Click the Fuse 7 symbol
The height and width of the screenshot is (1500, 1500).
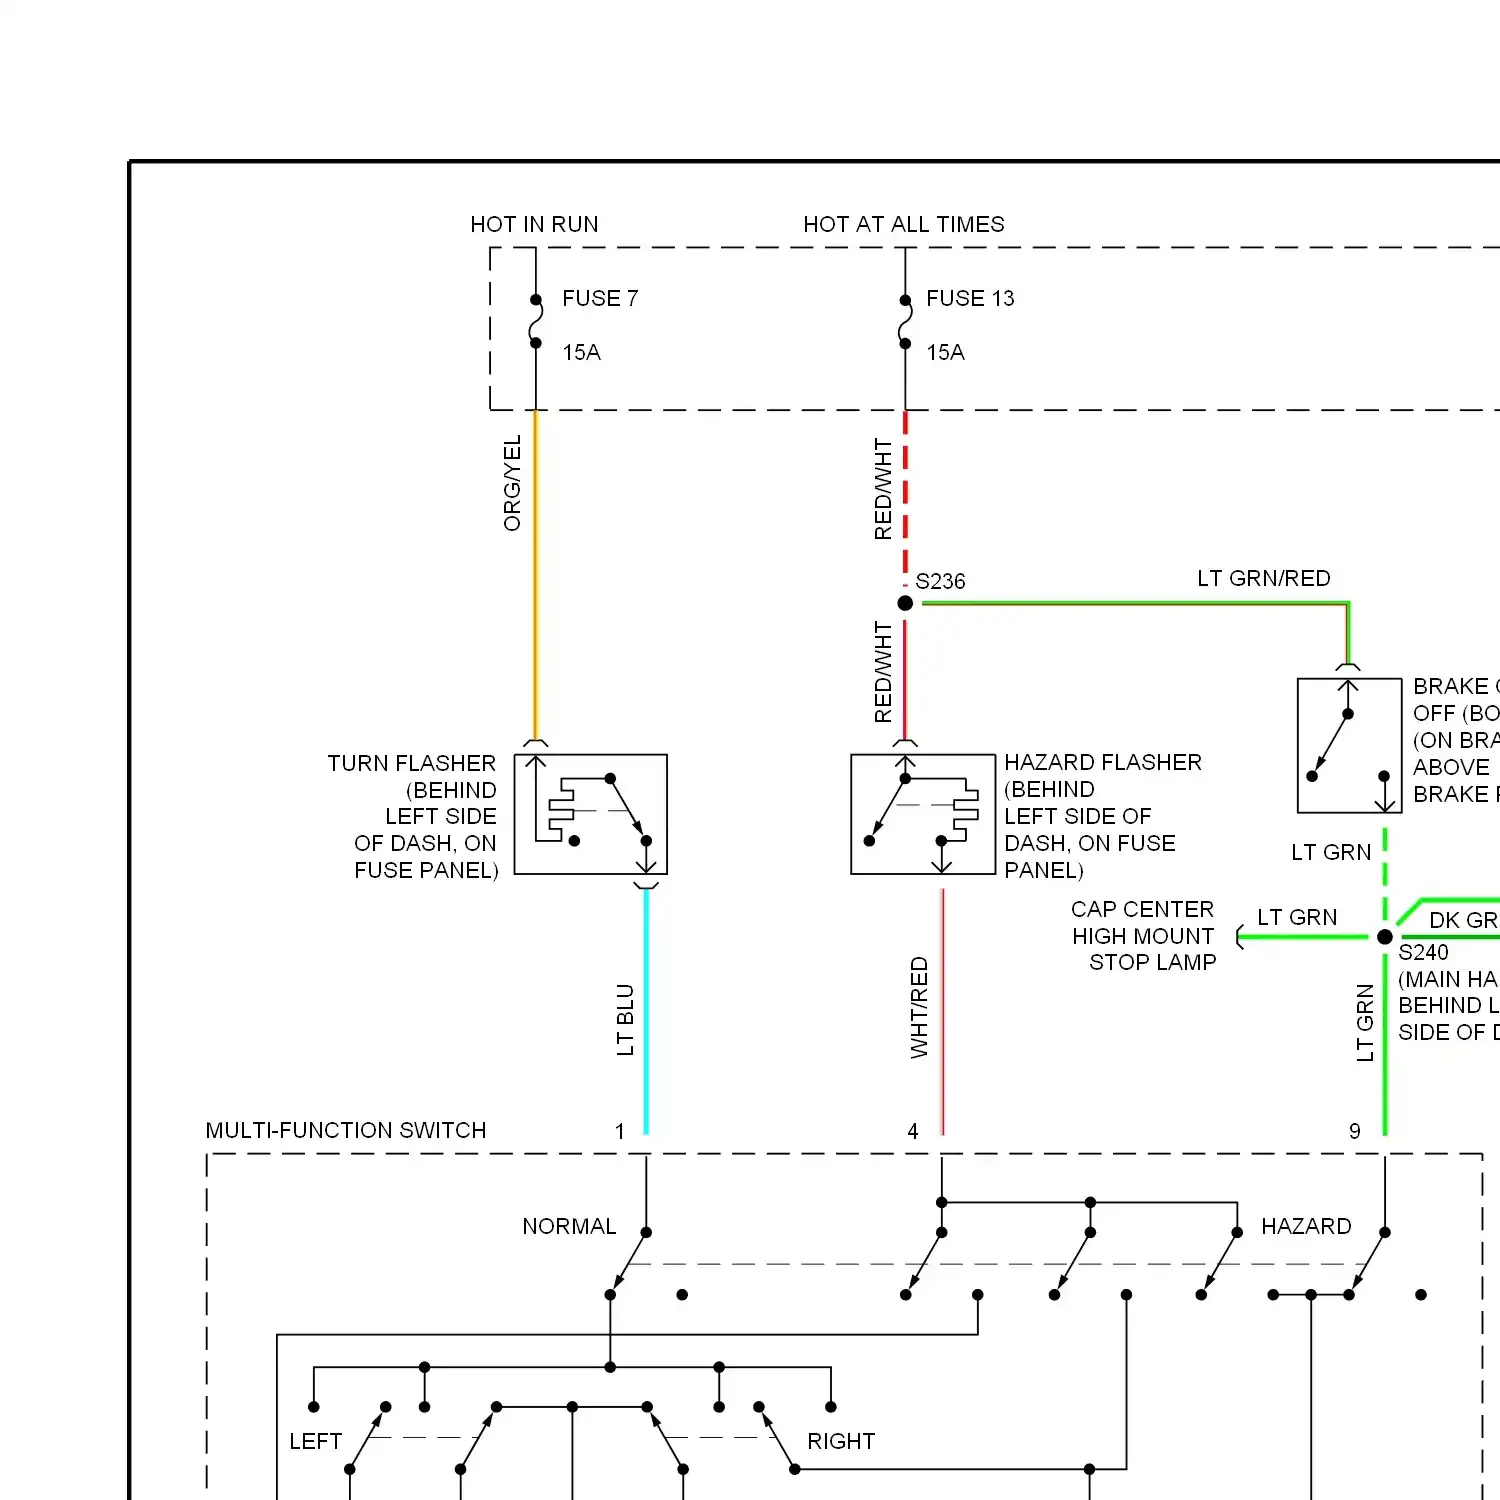click(x=536, y=321)
